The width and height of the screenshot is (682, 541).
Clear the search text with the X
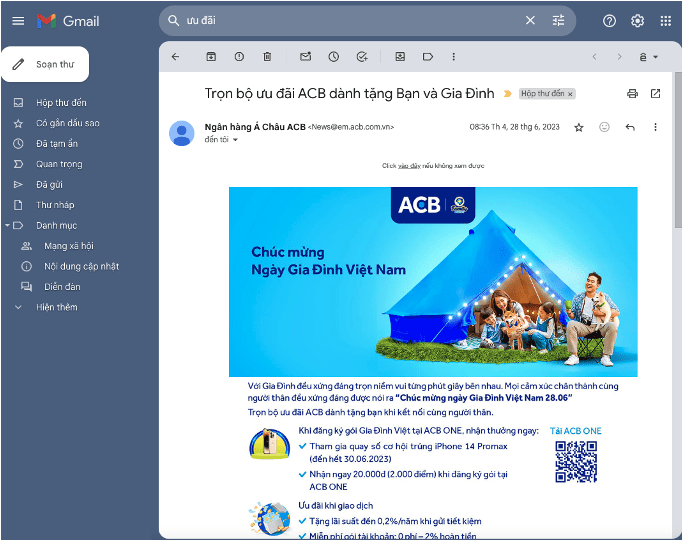[x=530, y=20]
